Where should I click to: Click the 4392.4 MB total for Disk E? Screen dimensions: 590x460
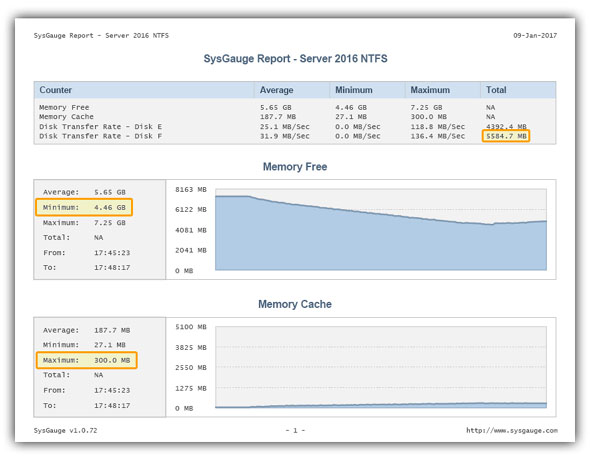point(506,126)
